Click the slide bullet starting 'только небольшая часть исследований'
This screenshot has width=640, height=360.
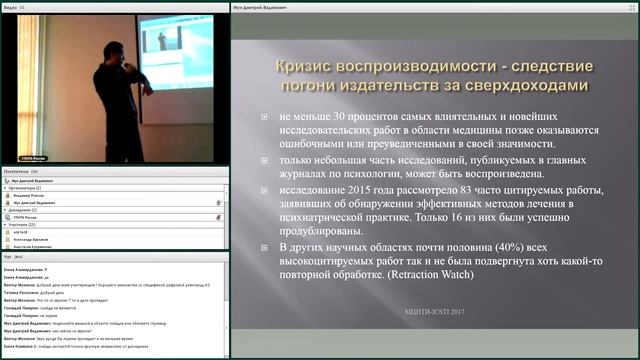(433, 167)
